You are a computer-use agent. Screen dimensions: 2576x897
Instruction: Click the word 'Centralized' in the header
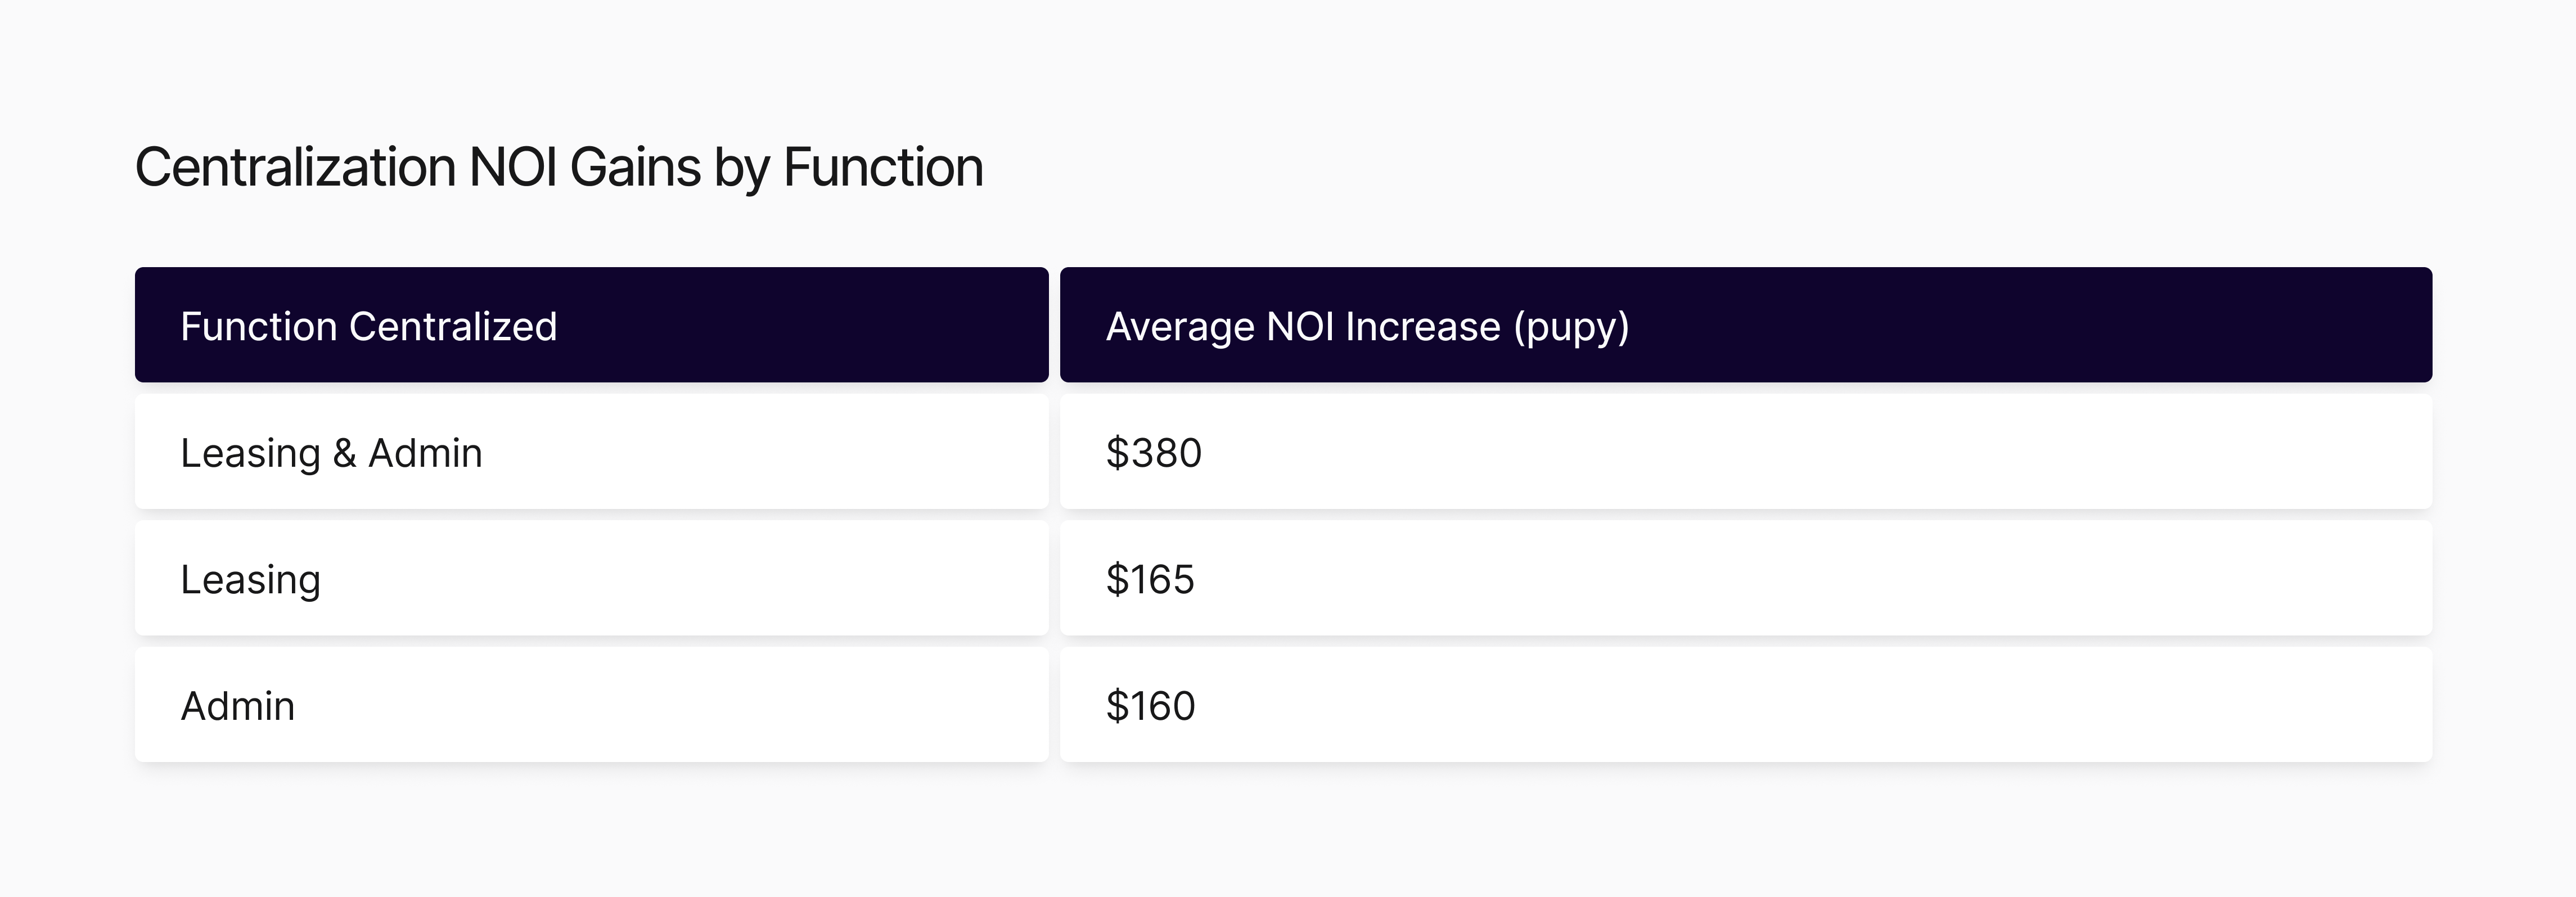[x=453, y=326]
